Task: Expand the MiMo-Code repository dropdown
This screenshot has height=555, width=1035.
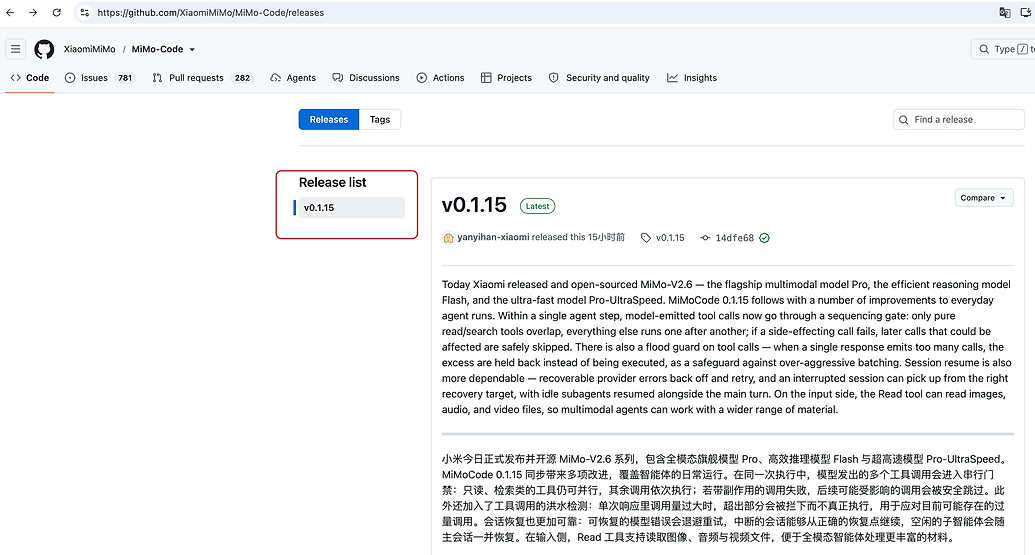Action: 192,49
